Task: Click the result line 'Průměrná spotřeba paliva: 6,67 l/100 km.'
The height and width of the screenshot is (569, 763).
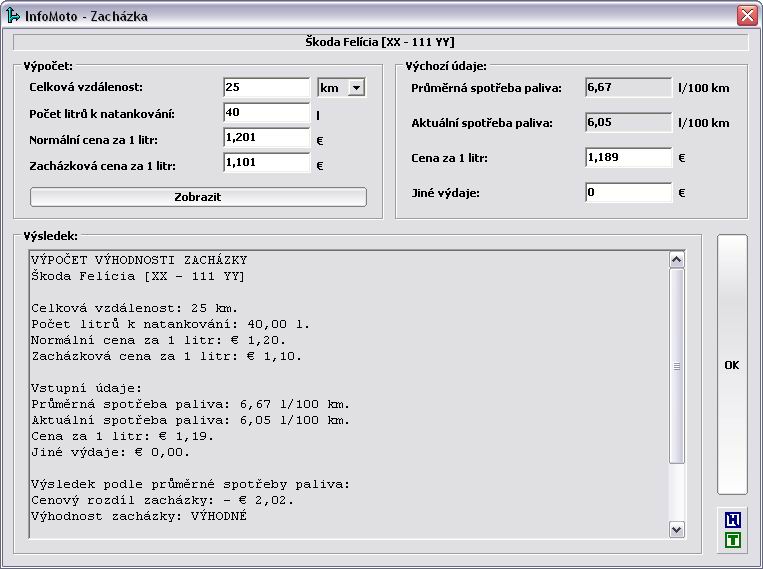Action: pyautogui.click(x=191, y=404)
